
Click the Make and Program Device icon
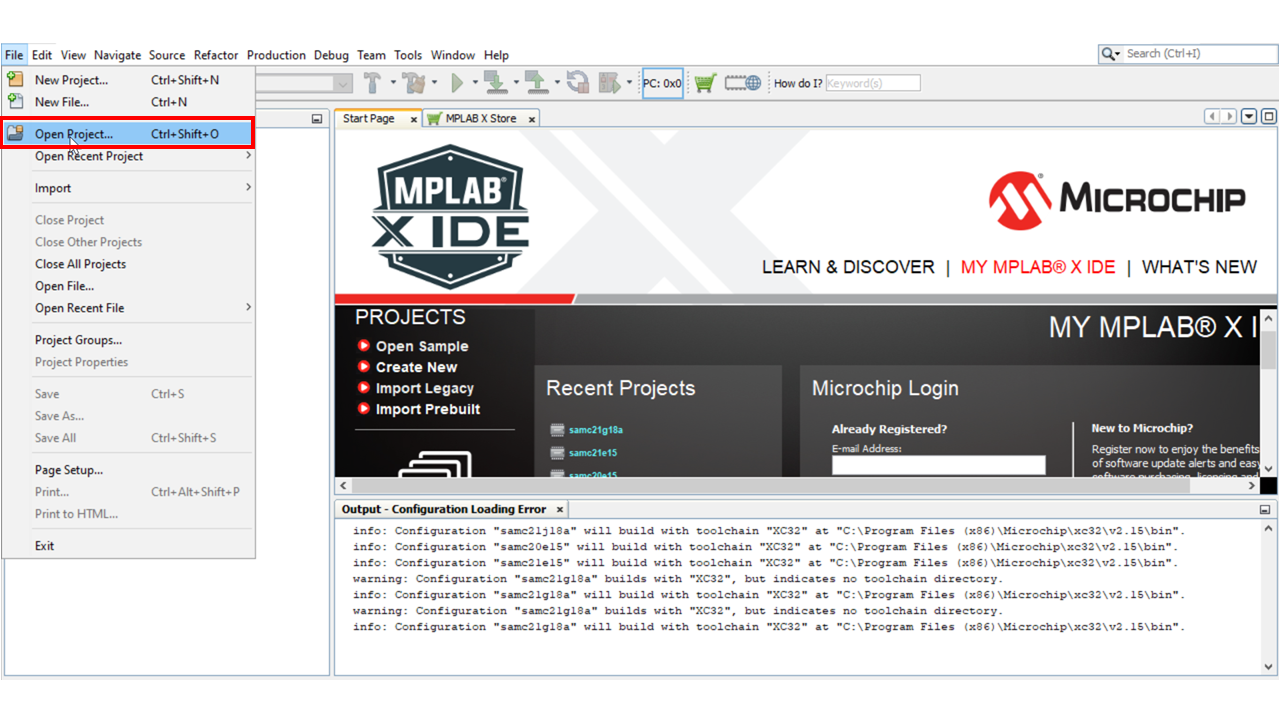pyautogui.click(x=494, y=83)
